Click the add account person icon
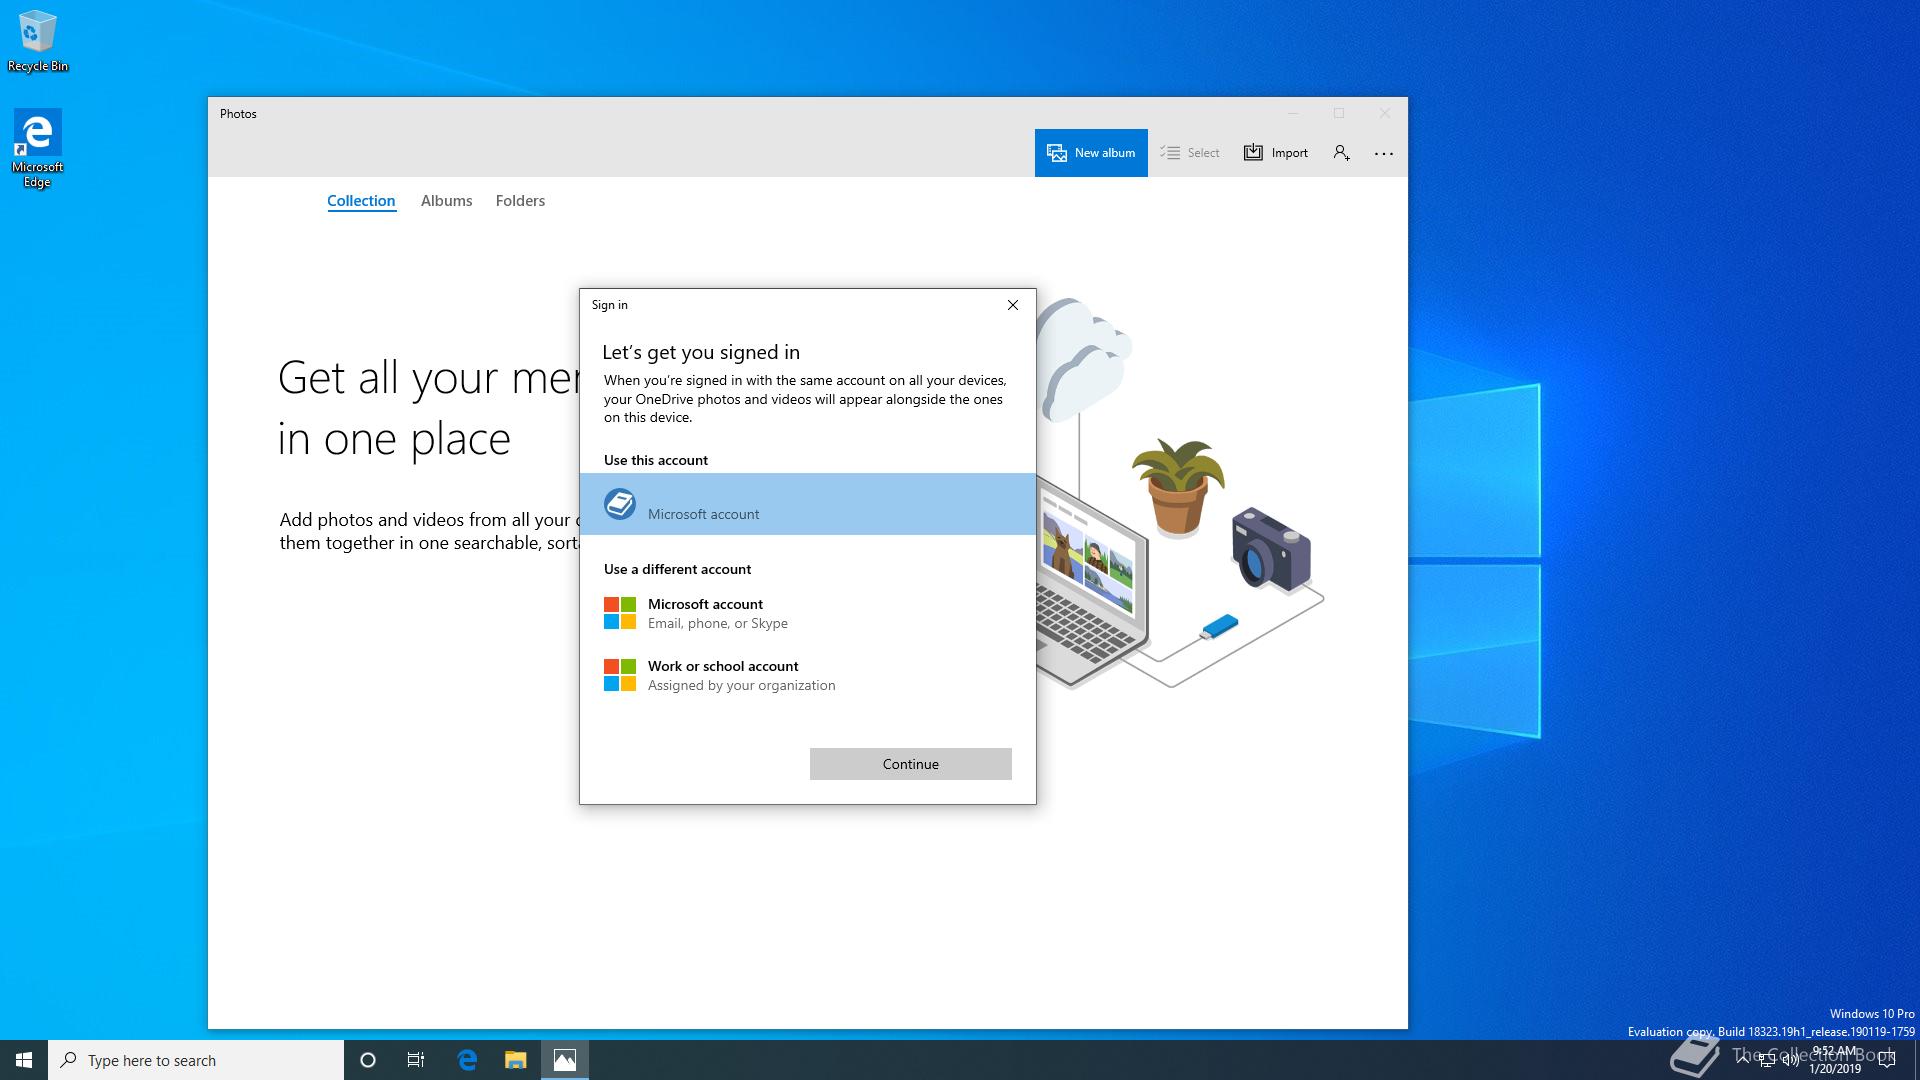1920x1080 pixels. tap(1342, 153)
